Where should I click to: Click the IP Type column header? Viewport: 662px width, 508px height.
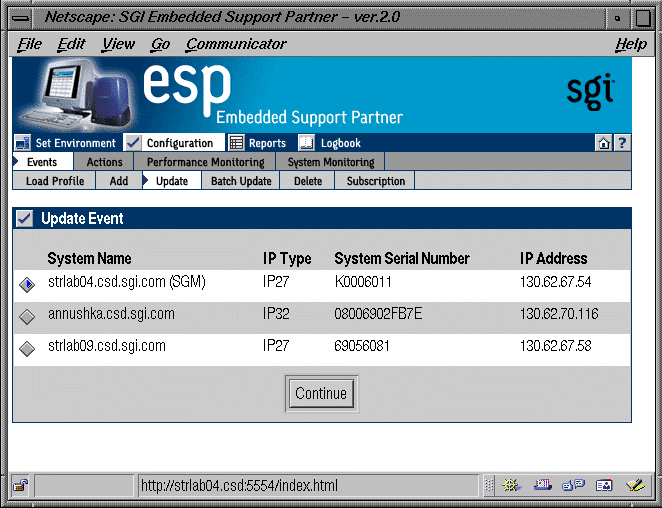click(287, 258)
